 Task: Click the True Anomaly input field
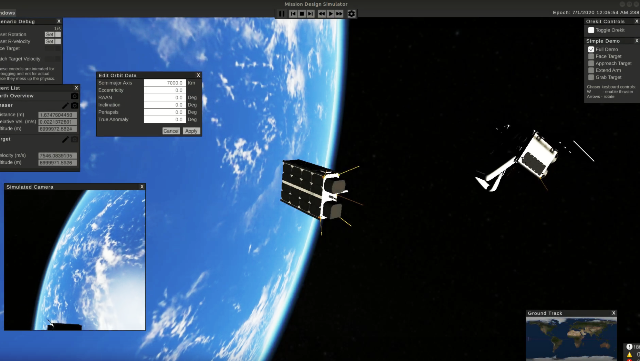(165, 120)
